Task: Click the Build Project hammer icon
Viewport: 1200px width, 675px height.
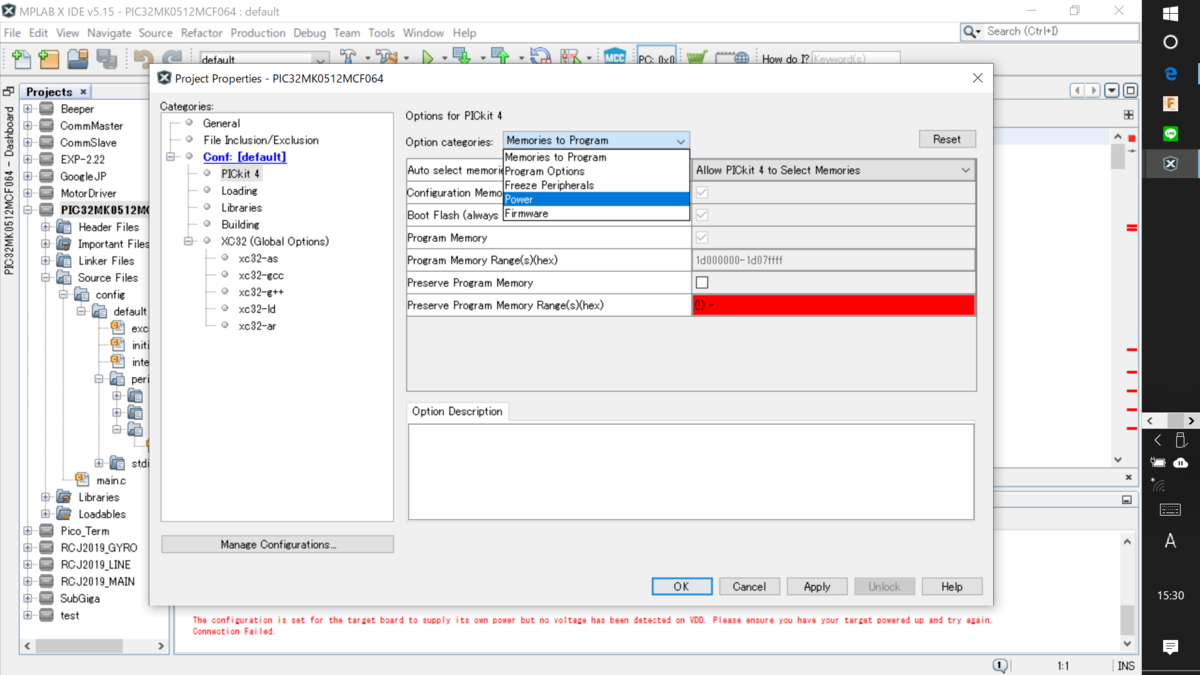Action: (348, 58)
